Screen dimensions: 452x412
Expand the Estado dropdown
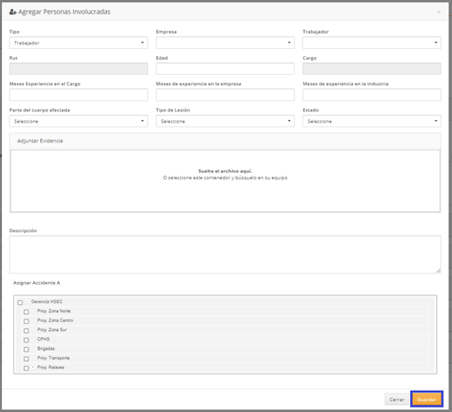[x=372, y=121]
